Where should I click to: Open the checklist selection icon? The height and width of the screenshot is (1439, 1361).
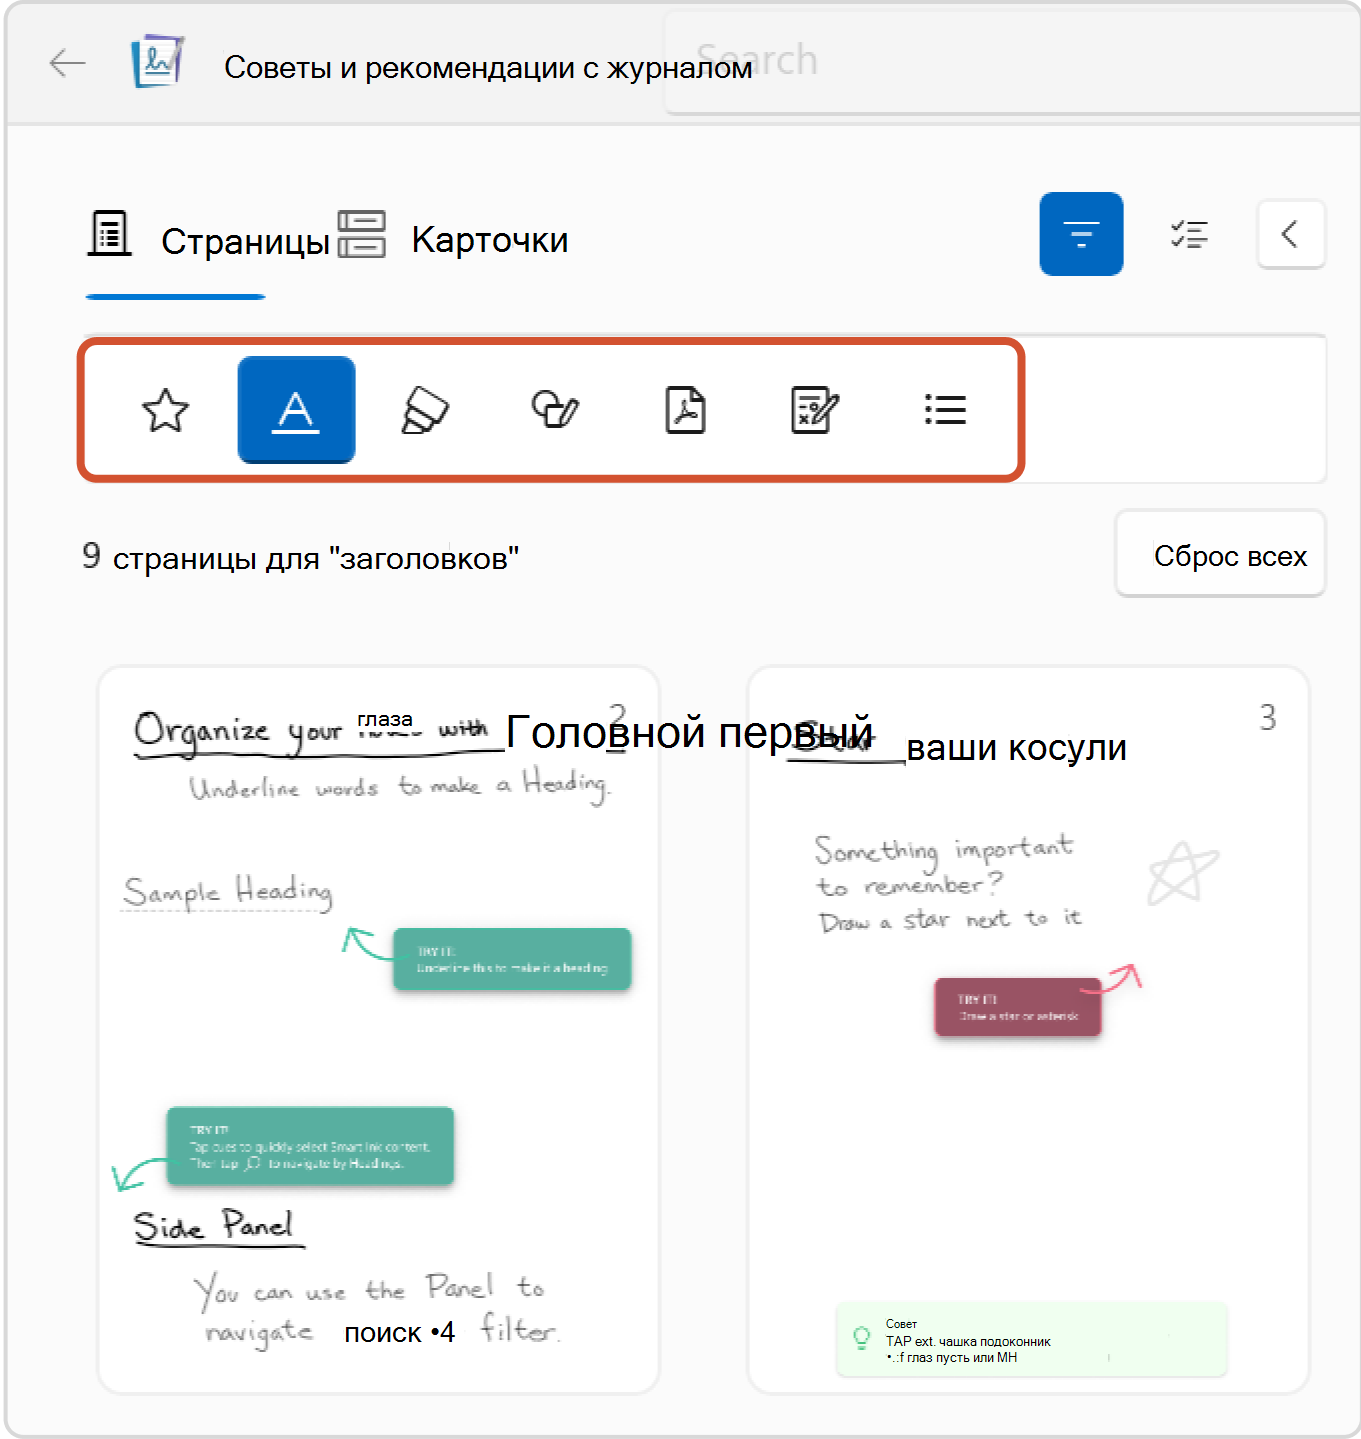[1189, 234]
